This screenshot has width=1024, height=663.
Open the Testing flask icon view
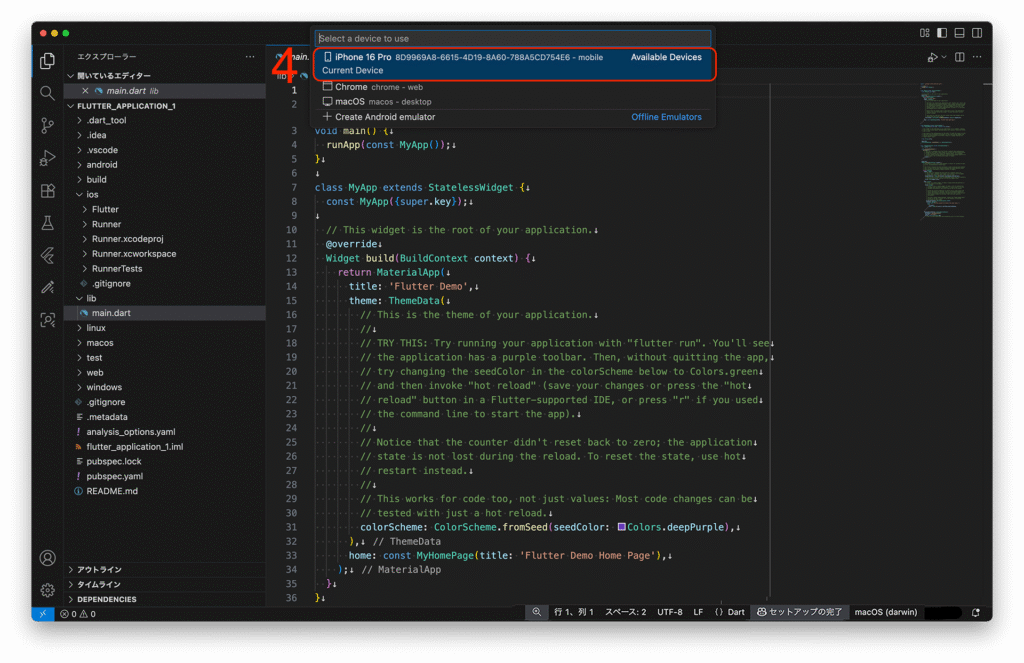click(47, 223)
